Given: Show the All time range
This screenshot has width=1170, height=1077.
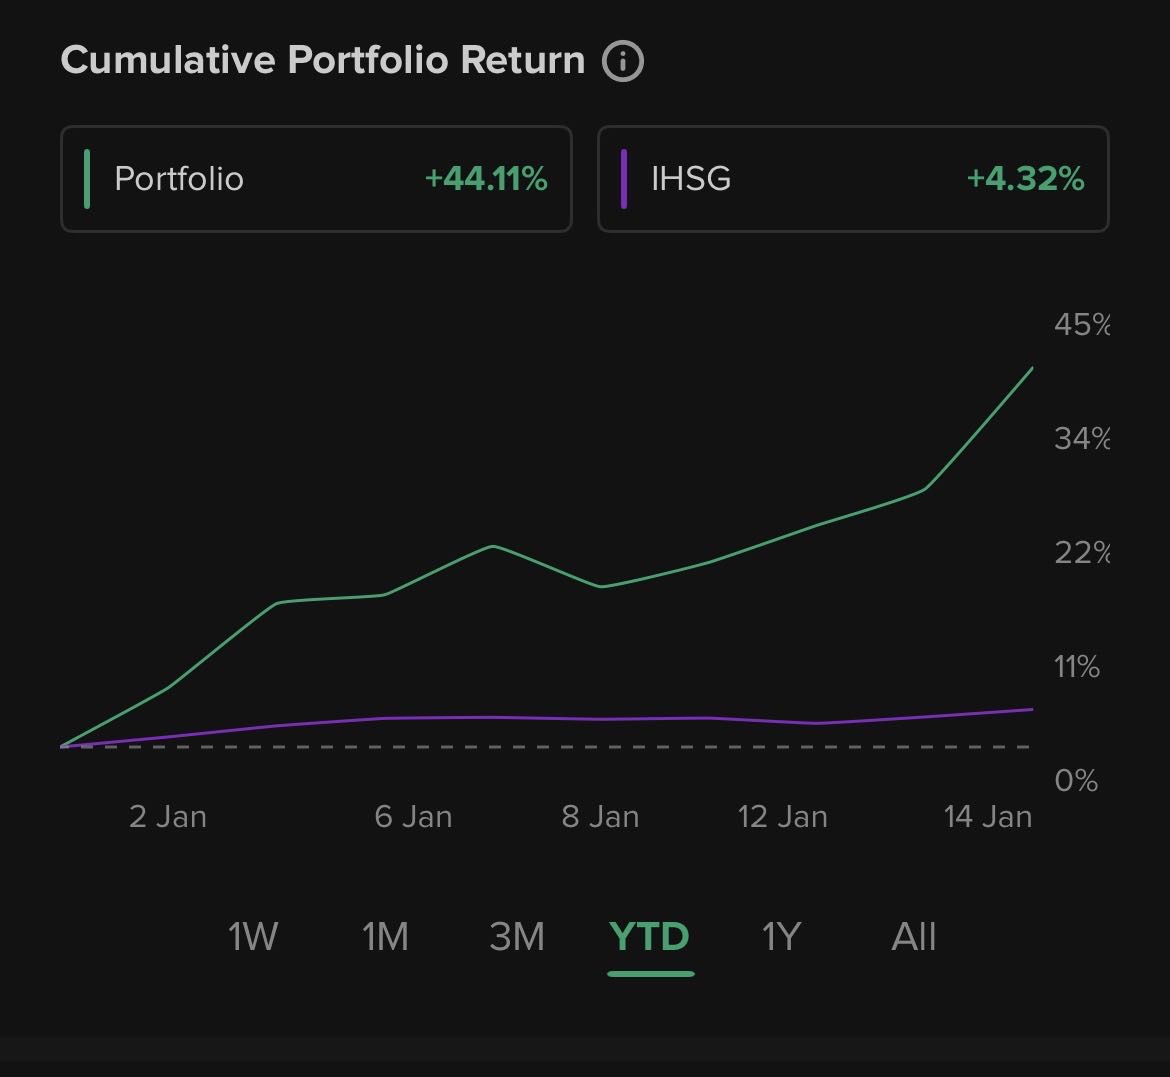Looking at the screenshot, I should [913, 937].
